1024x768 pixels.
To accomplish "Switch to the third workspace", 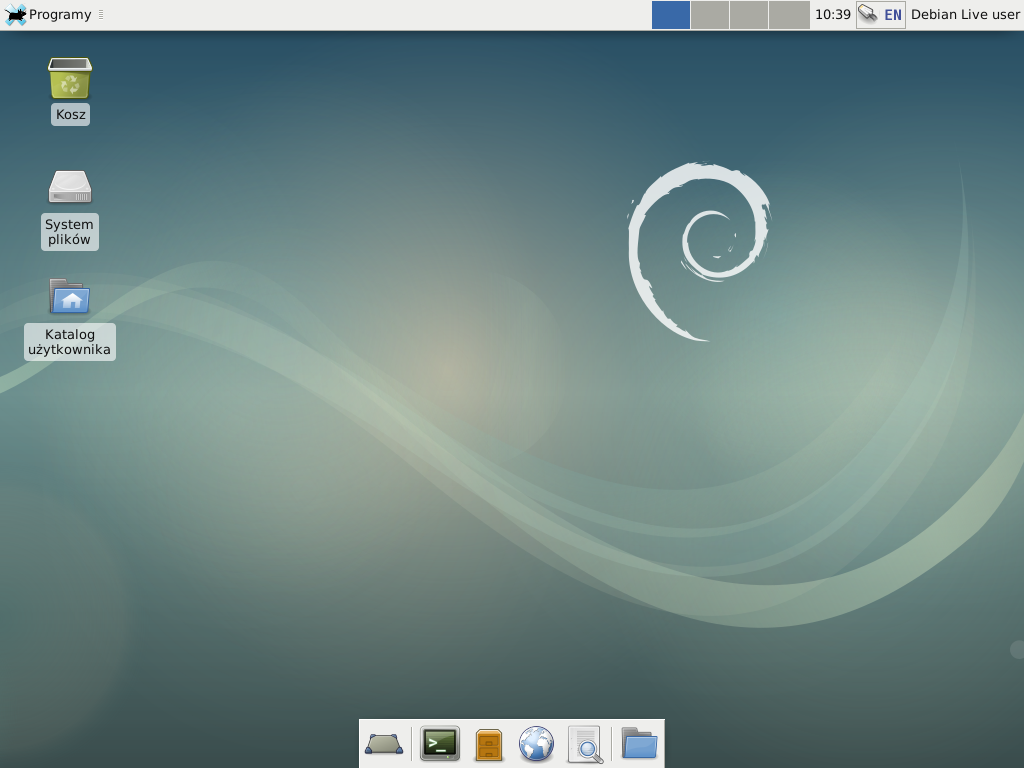I will [x=749, y=15].
